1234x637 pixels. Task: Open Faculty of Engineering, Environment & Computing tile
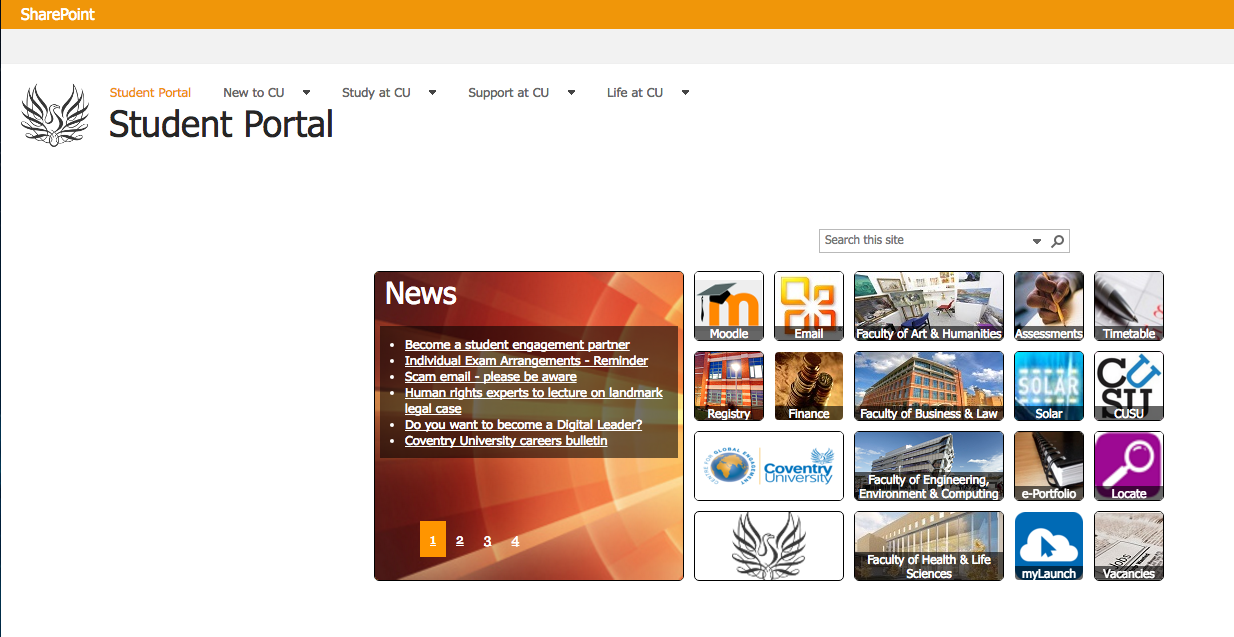coord(929,466)
